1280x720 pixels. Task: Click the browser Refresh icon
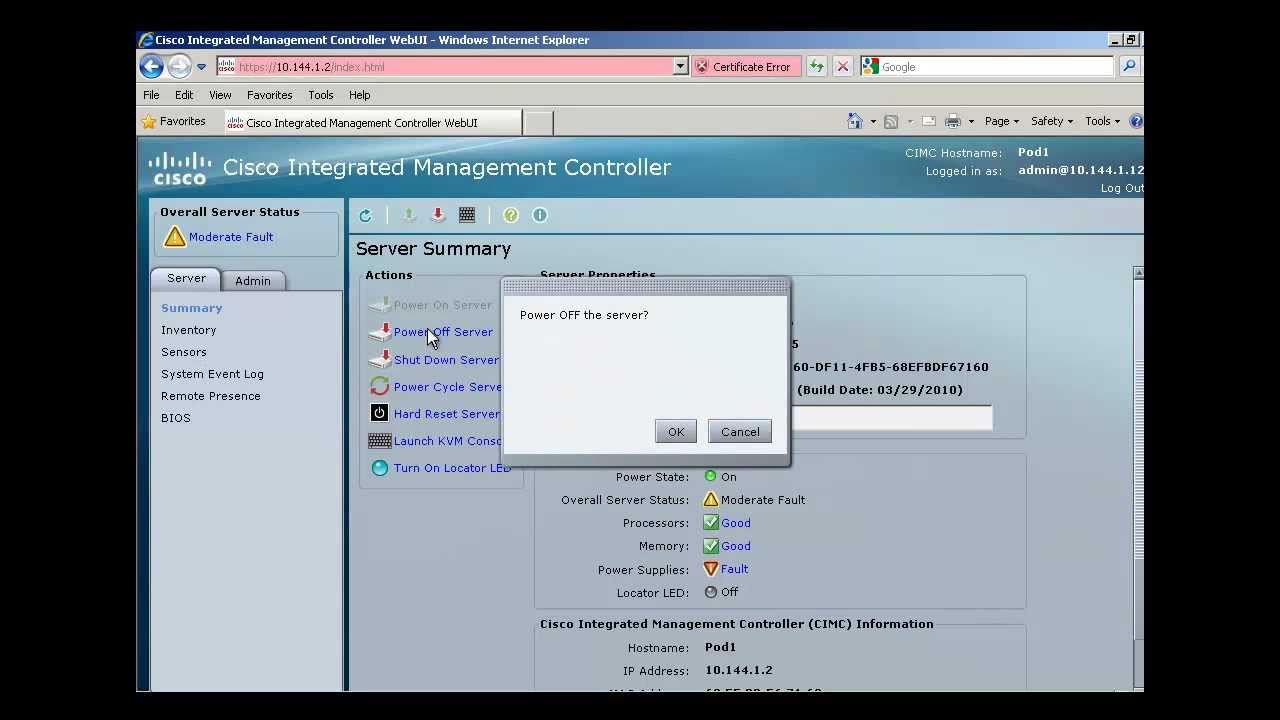click(817, 67)
